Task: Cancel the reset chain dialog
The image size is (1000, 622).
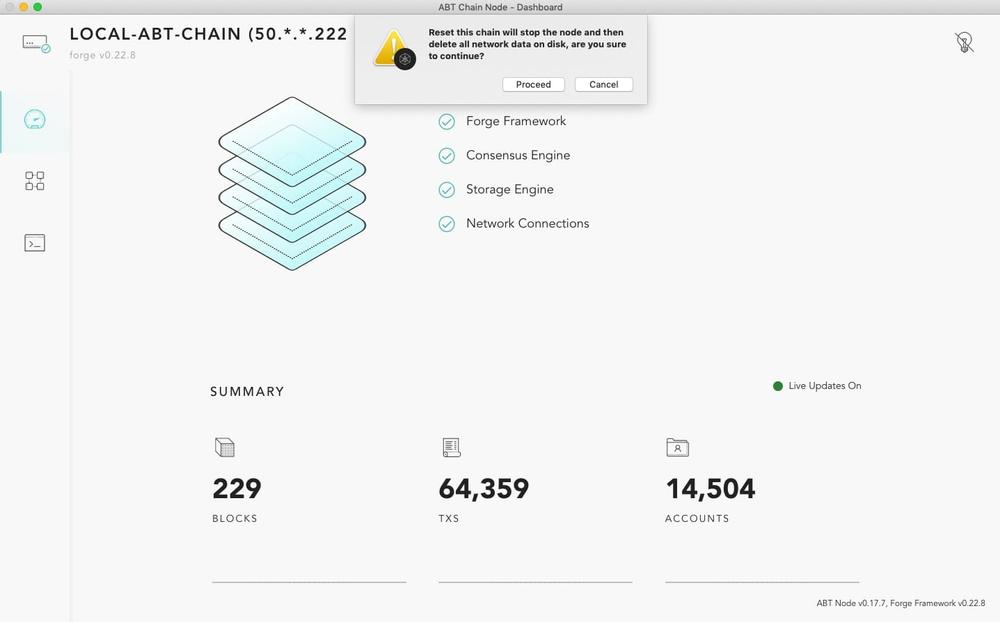Action: click(603, 84)
